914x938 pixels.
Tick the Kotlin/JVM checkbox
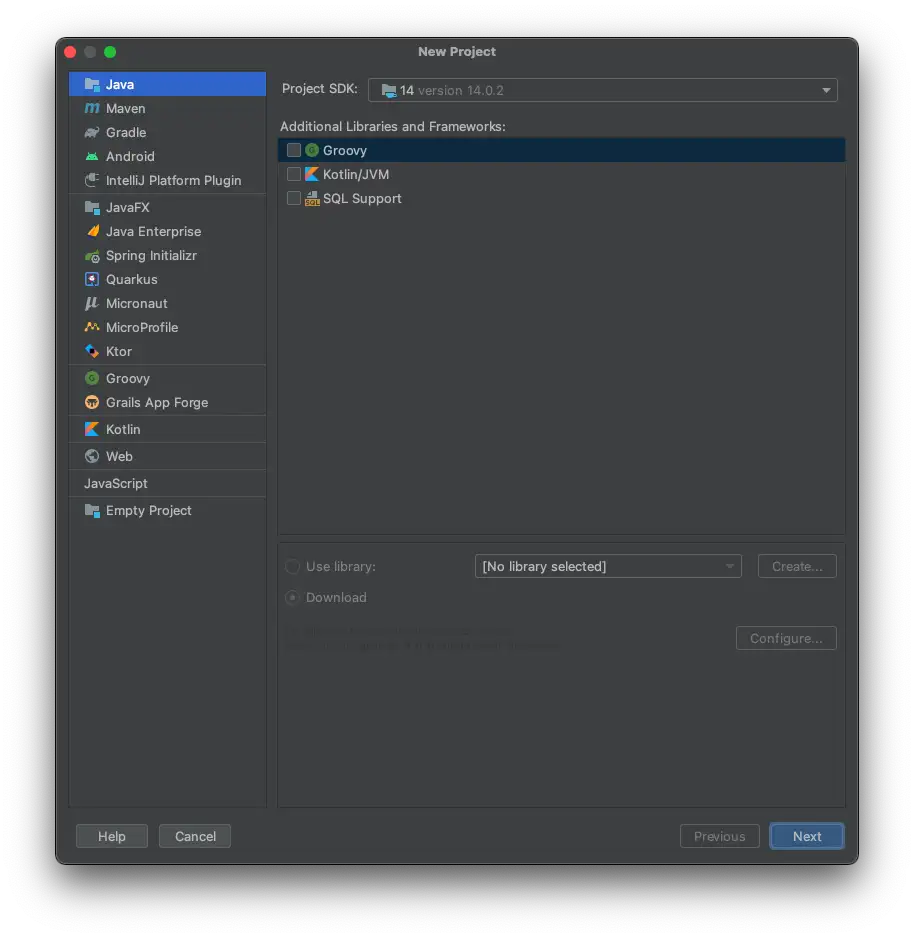click(x=294, y=174)
